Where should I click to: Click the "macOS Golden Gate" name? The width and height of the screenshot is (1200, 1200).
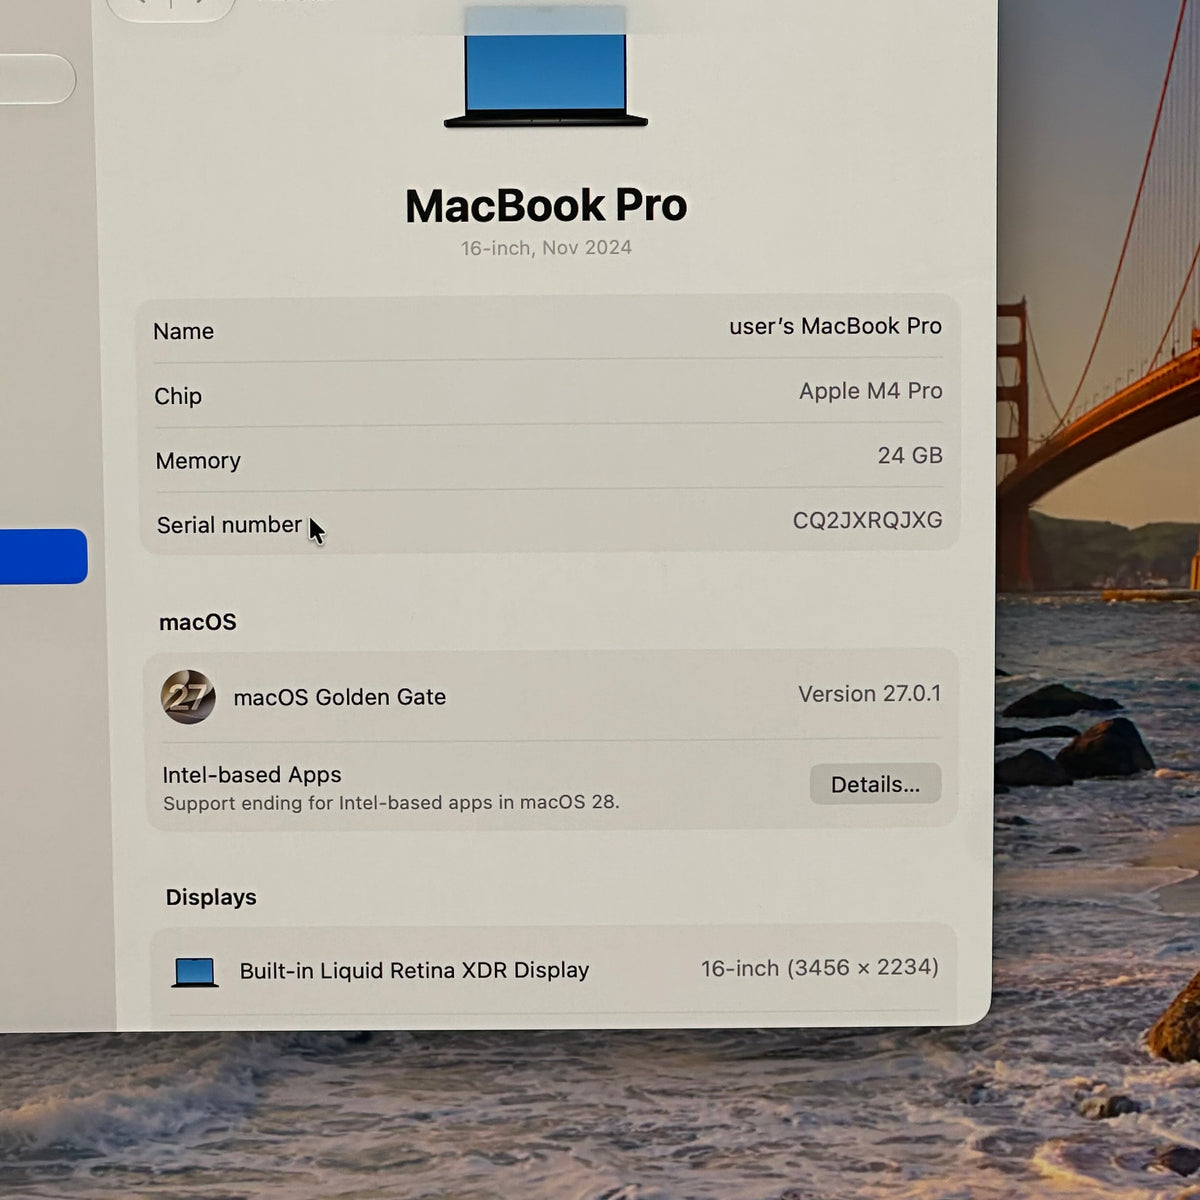click(340, 697)
